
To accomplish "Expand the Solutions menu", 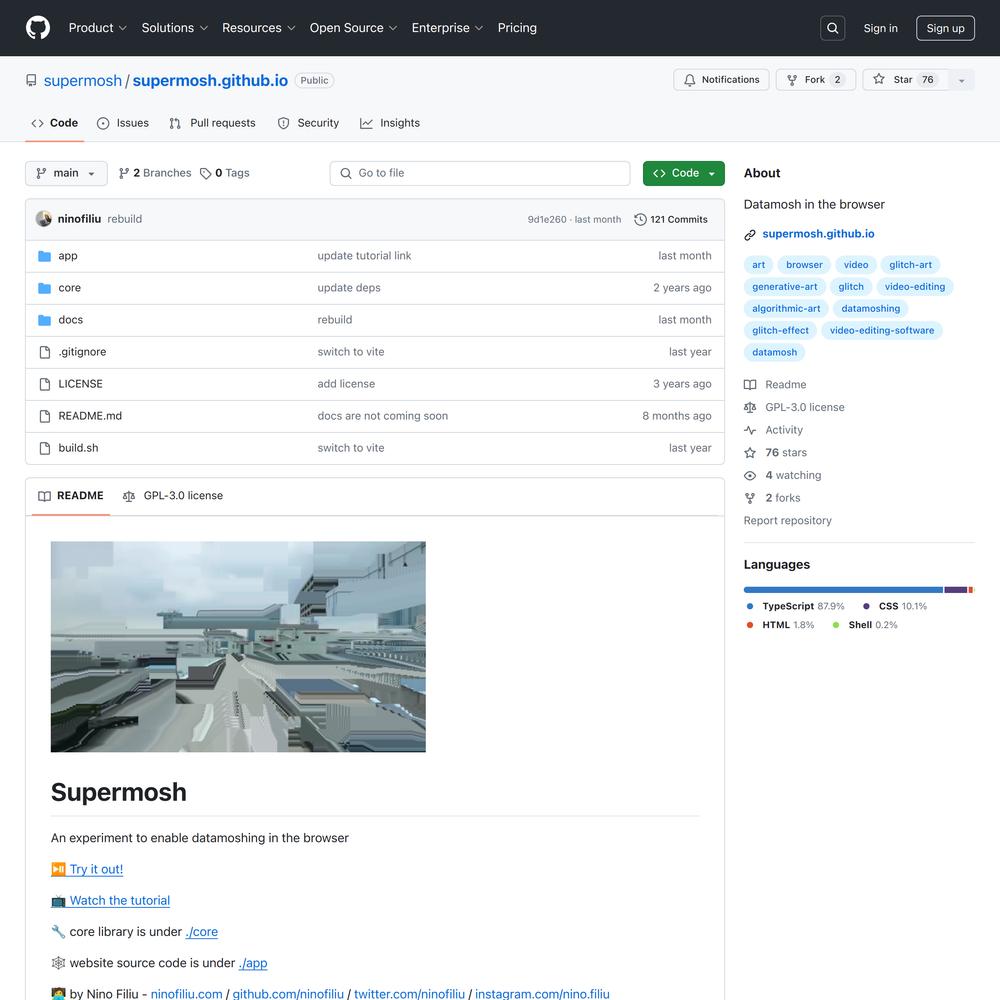I will tap(175, 28).
